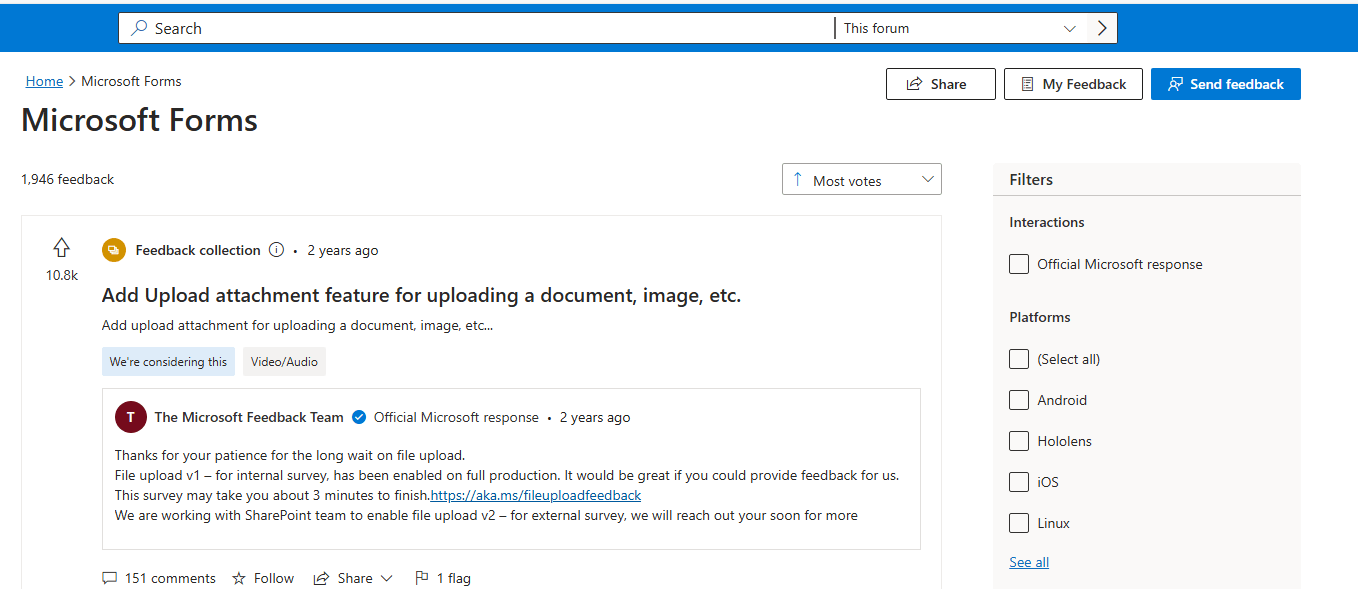Click the Microsoft Feedback Team avatar

(x=131, y=417)
